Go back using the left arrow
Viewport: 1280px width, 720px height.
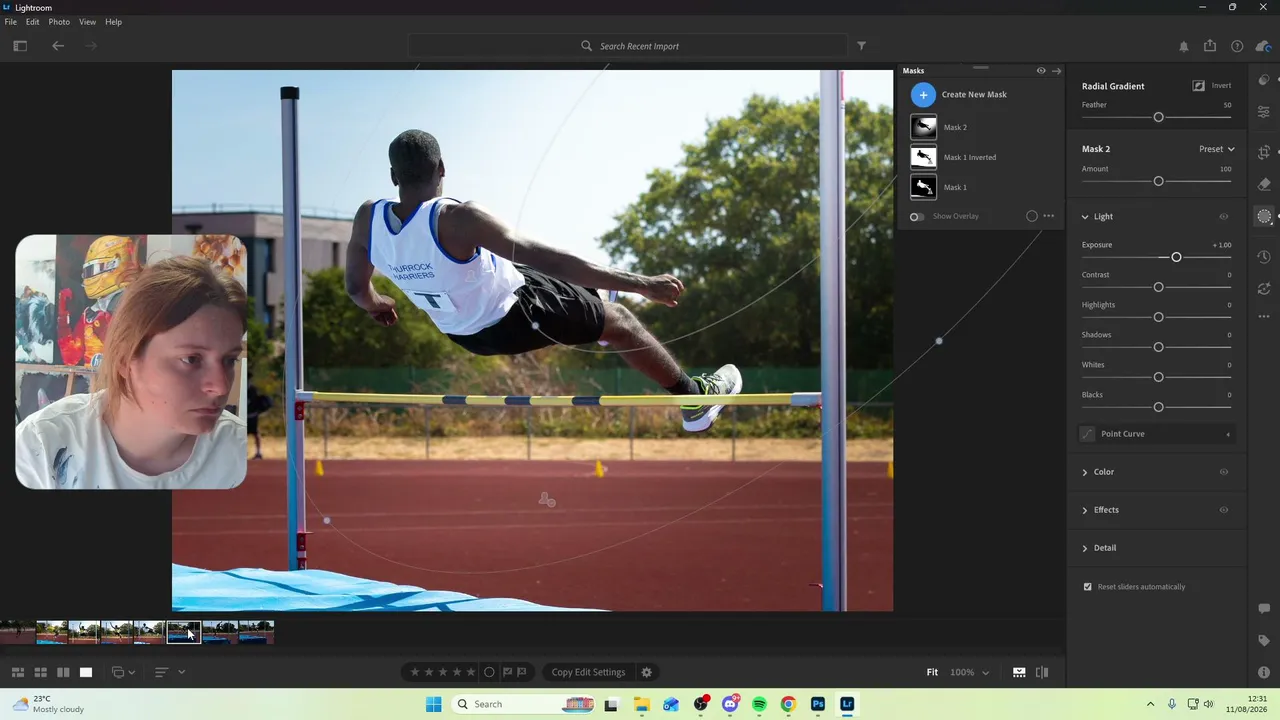tap(58, 46)
